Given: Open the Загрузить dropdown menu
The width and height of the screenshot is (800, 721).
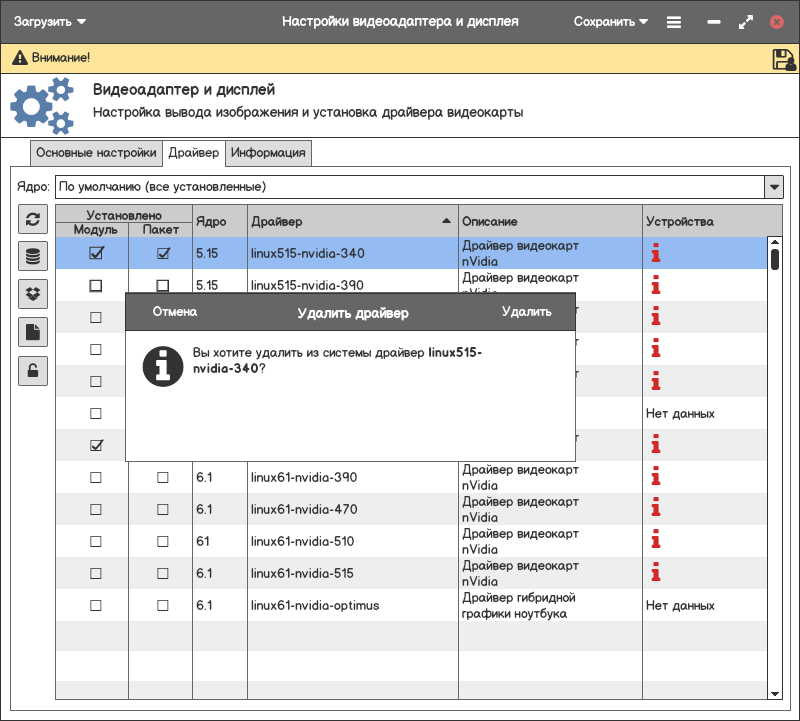Looking at the screenshot, I should pos(49,21).
